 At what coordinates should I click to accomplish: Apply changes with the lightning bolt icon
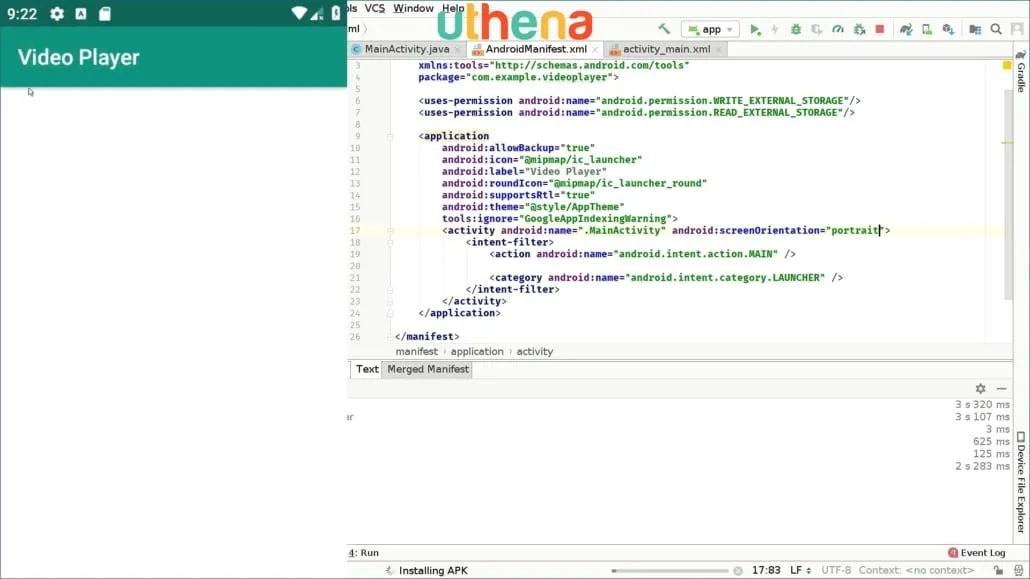pyautogui.click(x=775, y=30)
